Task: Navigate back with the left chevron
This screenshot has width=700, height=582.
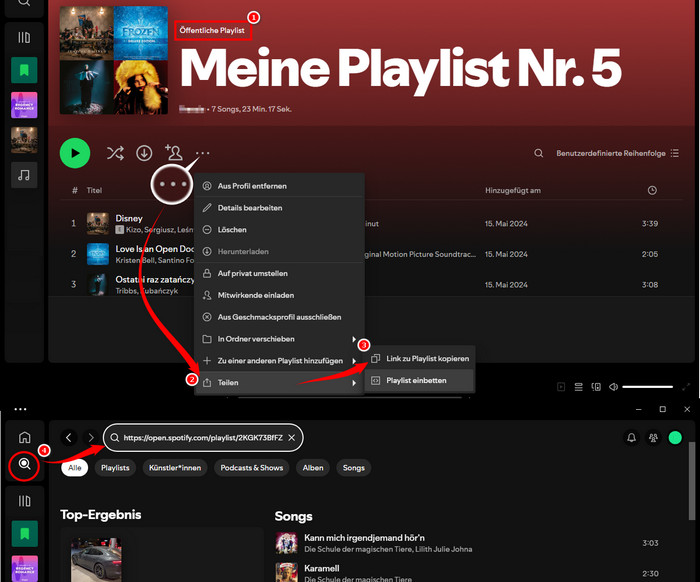Action: coord(69,437)
